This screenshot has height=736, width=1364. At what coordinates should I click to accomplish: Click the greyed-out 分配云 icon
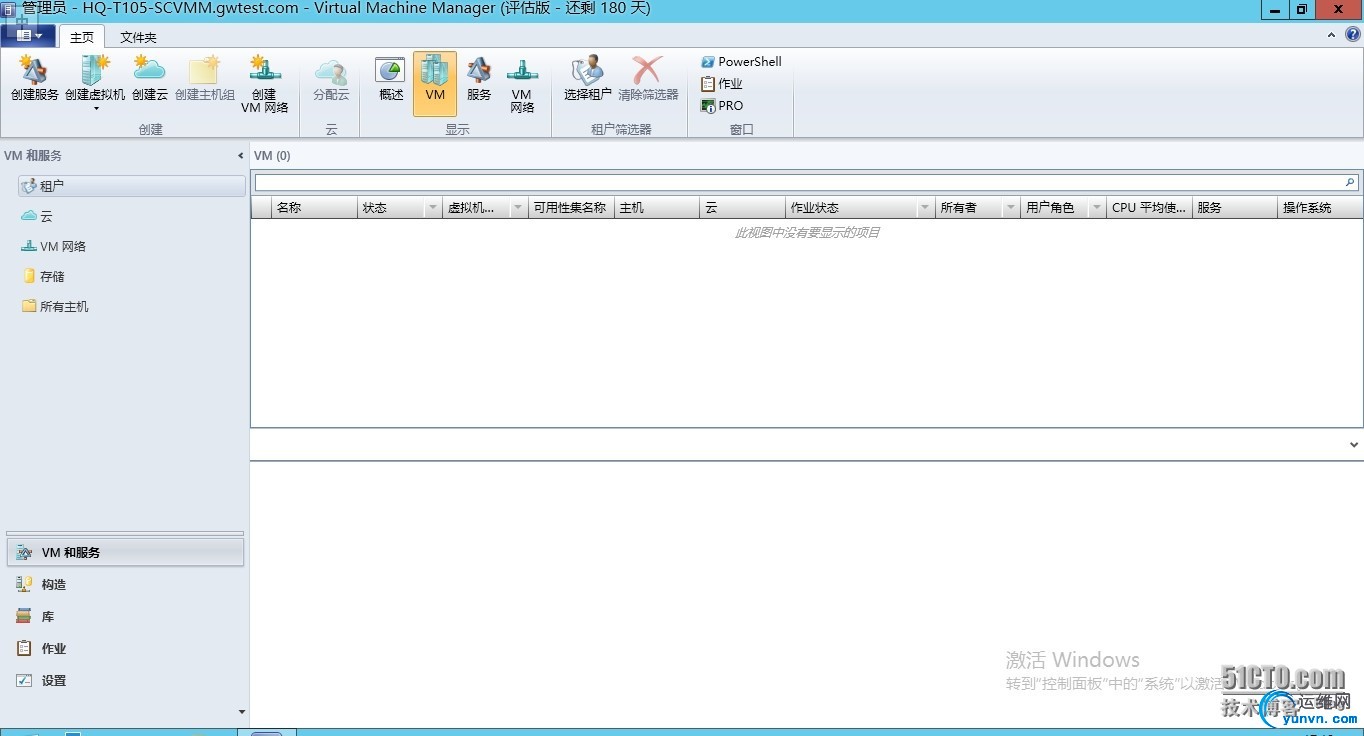[331, 79]
